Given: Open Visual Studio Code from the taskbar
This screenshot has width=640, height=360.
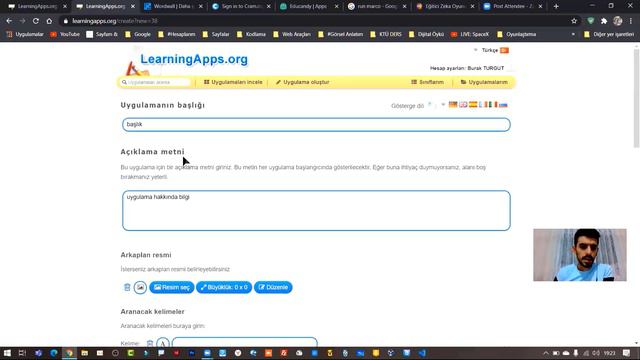Looking at the screenshot, I should [x=422, y=353].
